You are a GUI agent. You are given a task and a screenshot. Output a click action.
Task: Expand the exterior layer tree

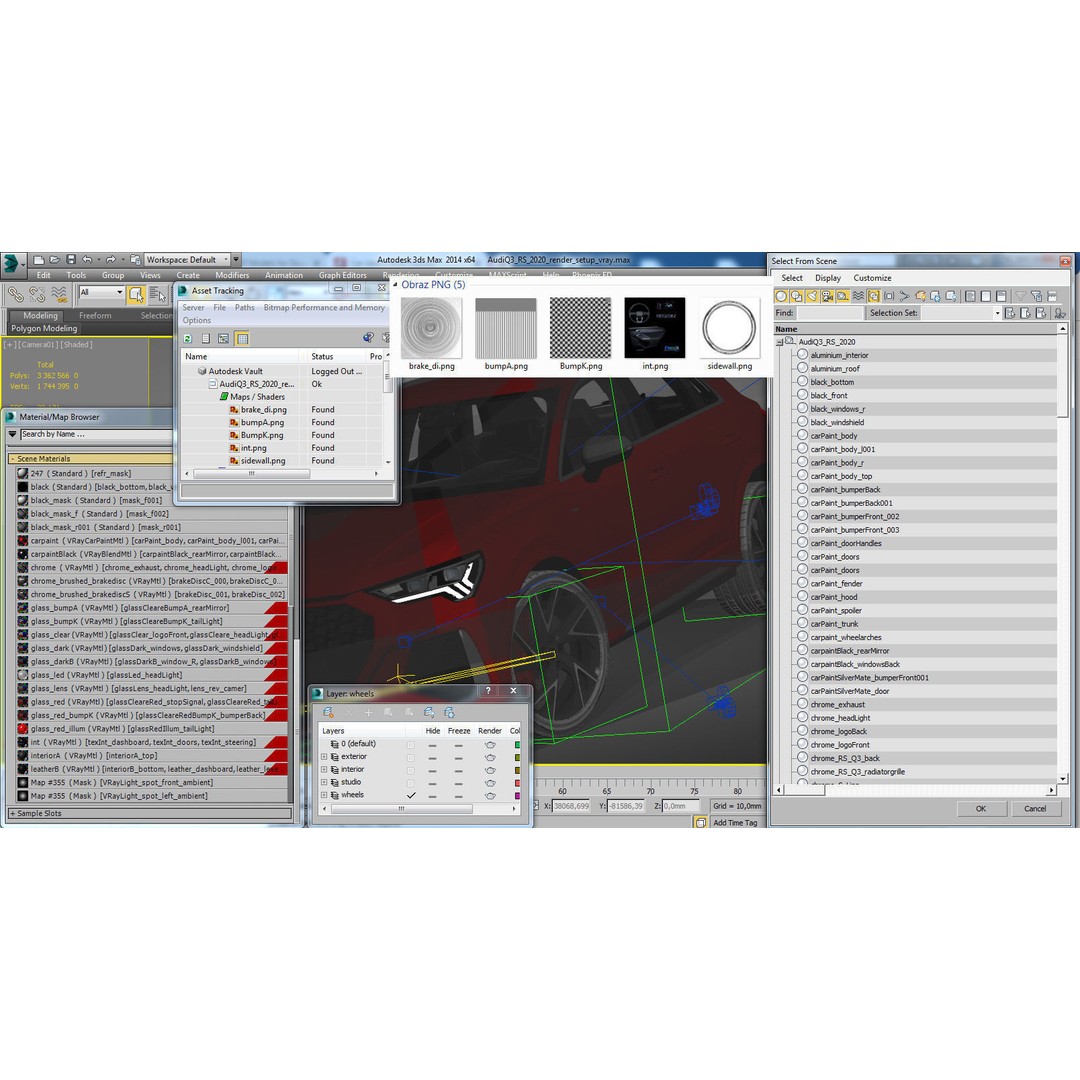point(324,757)
